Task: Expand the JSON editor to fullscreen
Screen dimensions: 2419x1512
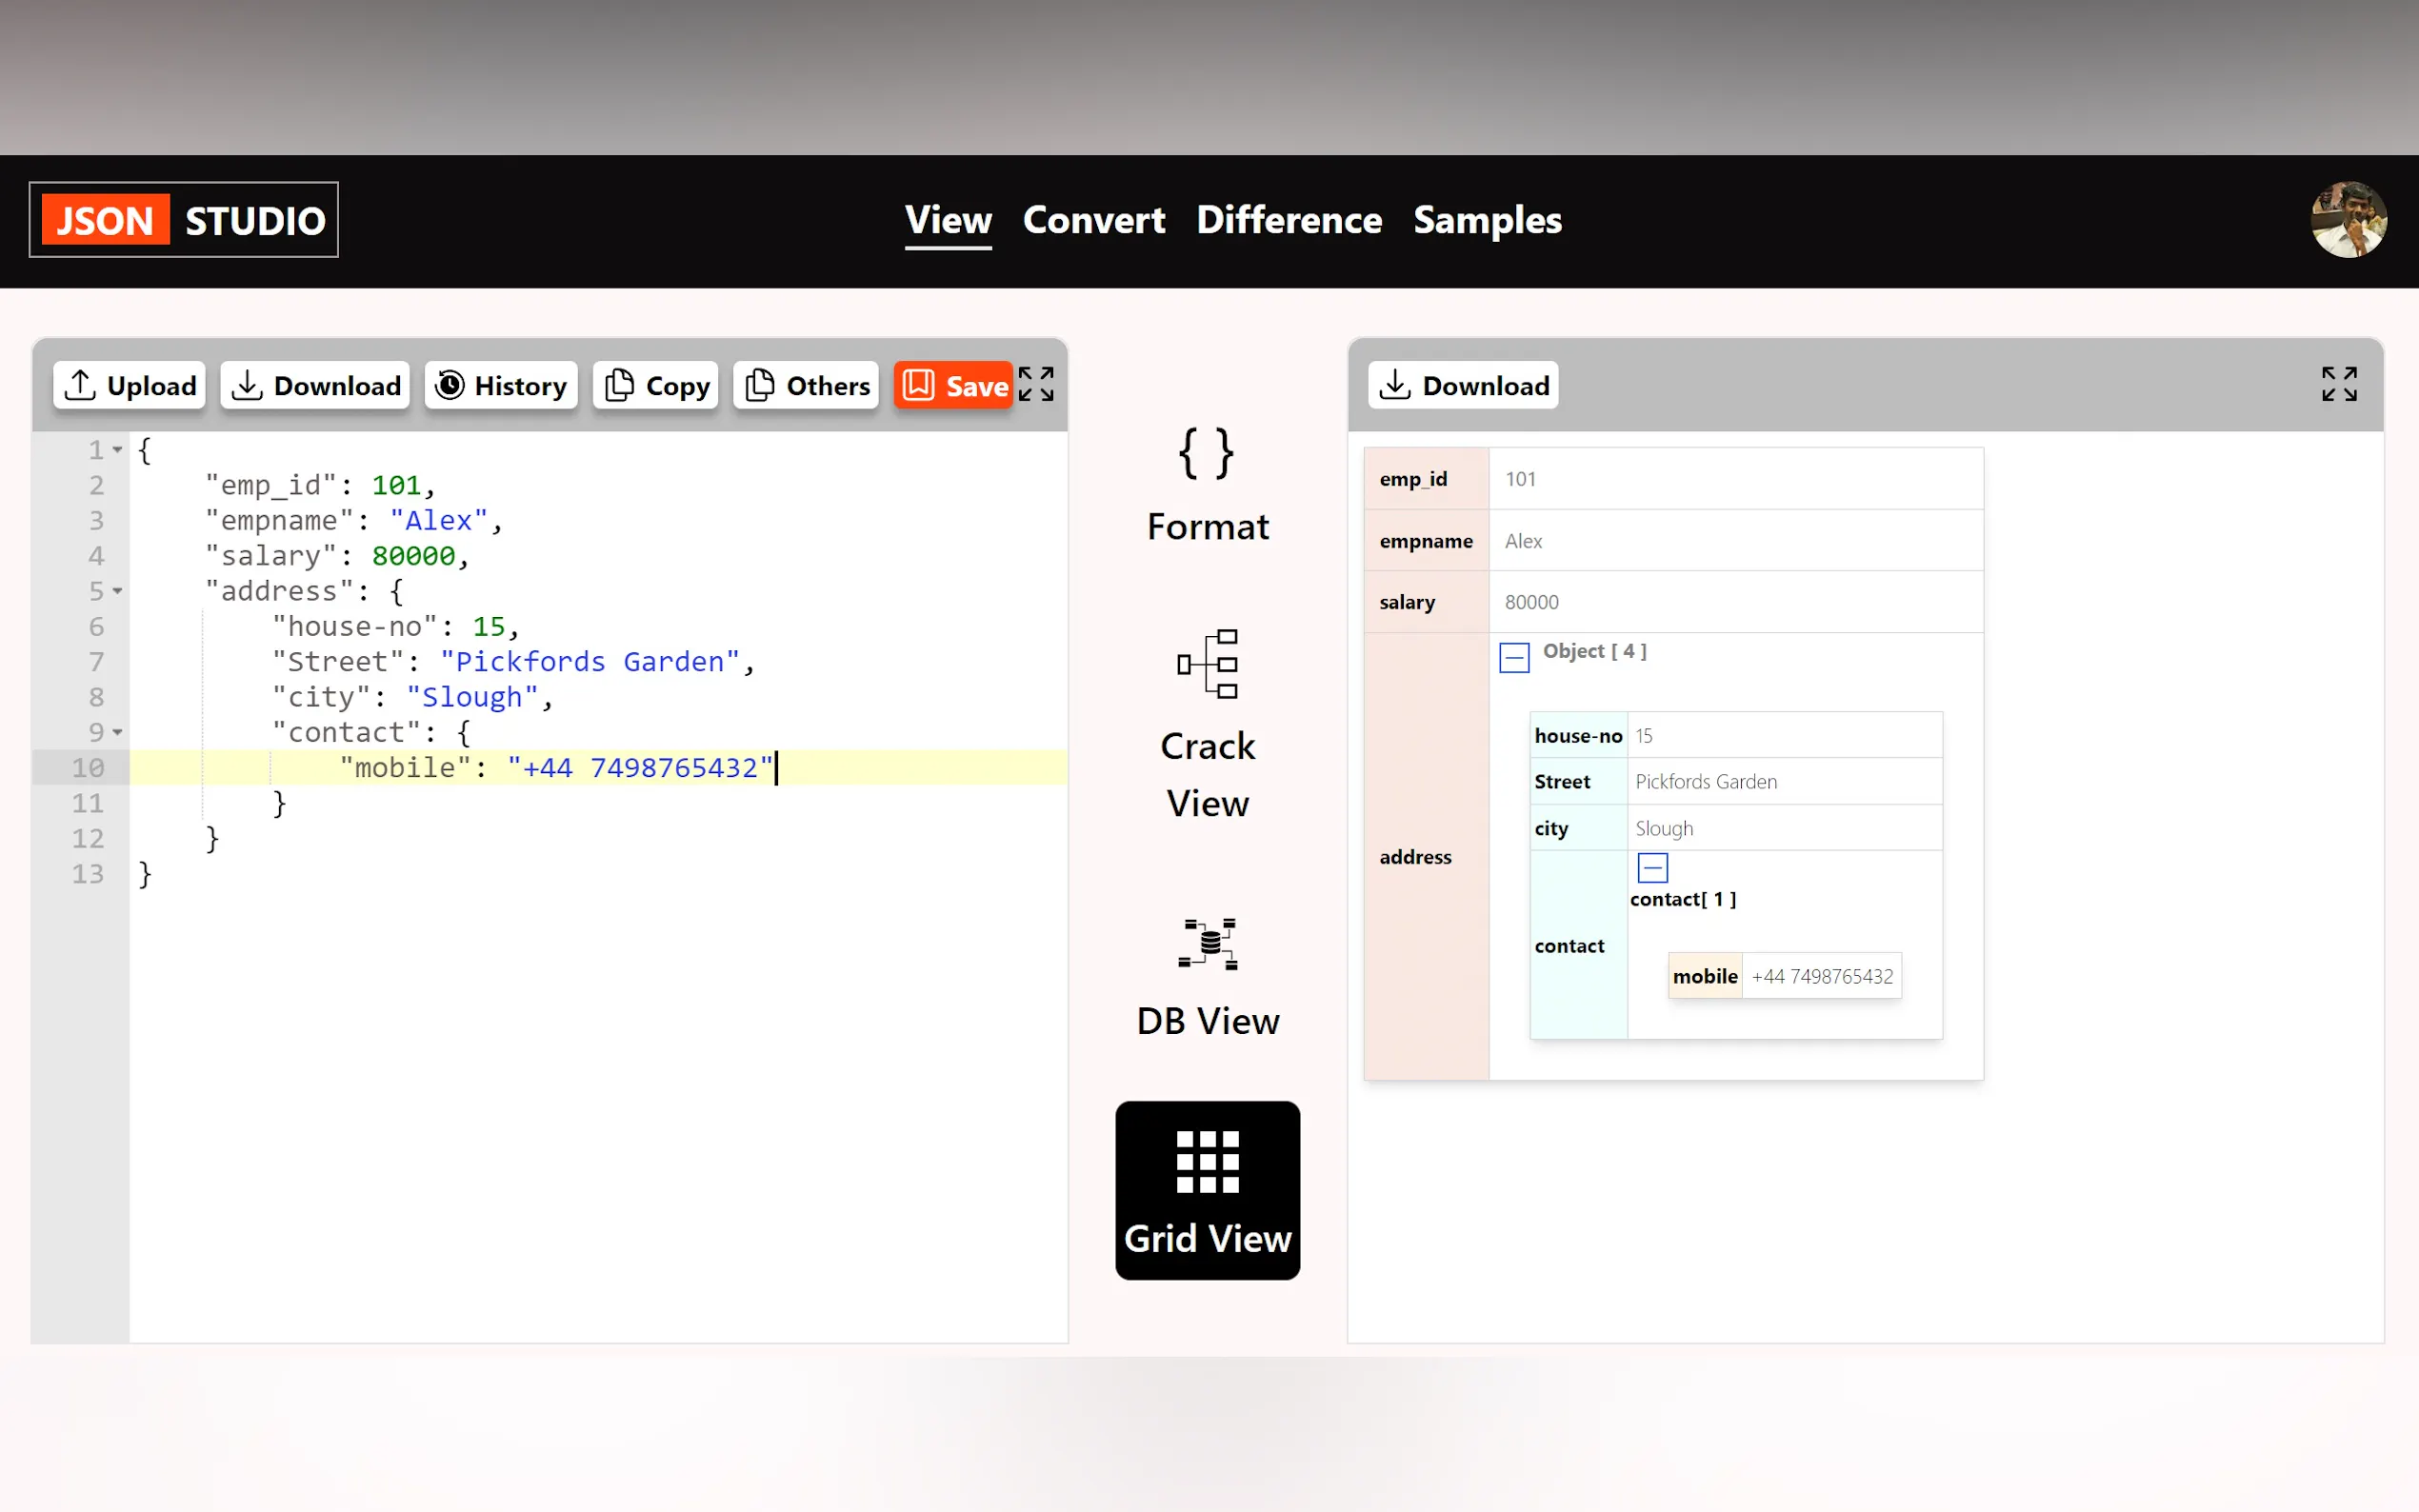Action: tap(1036, 384)
